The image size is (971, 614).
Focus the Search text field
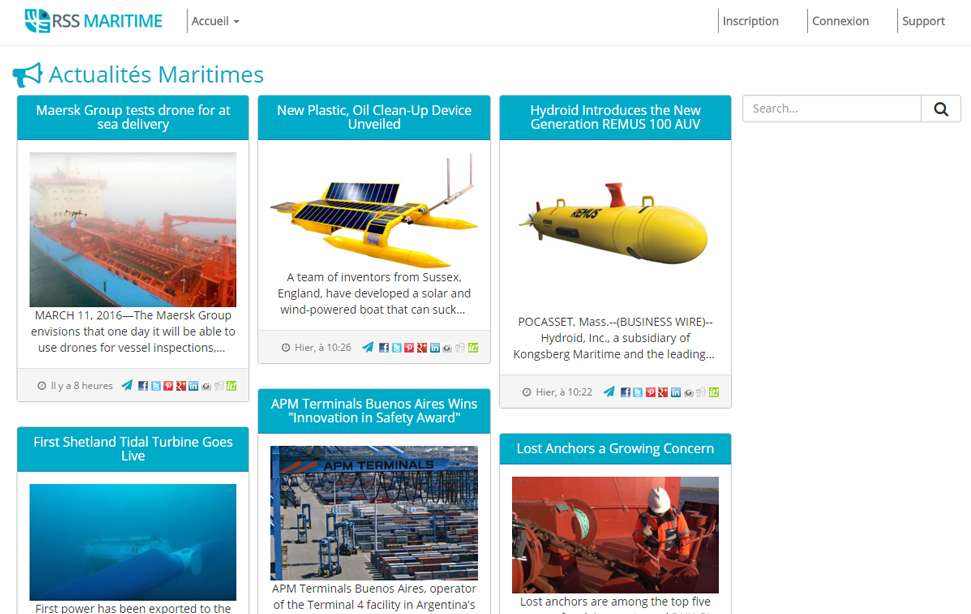pos(832,109)
